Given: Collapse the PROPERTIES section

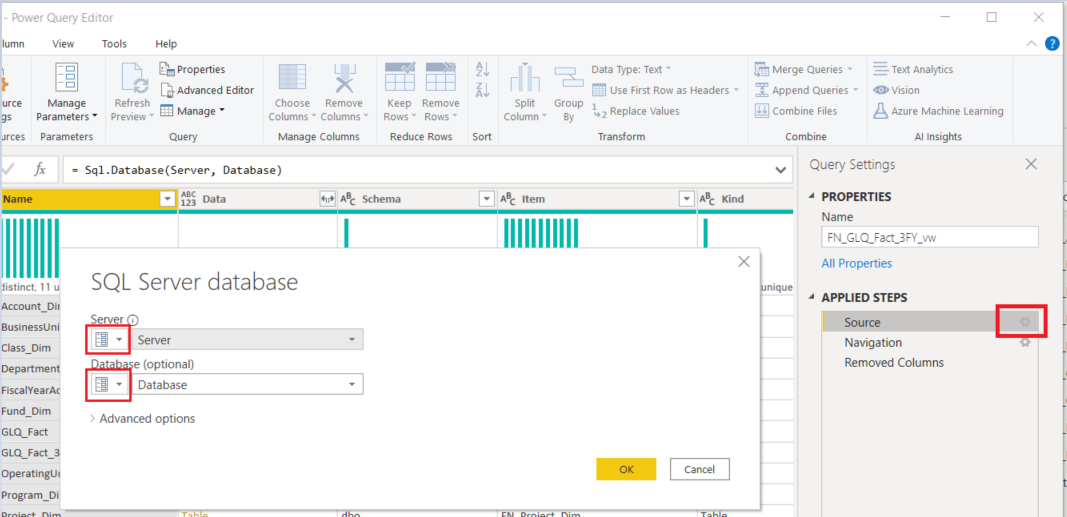Looking at the screenshot, I should (812, 197).
